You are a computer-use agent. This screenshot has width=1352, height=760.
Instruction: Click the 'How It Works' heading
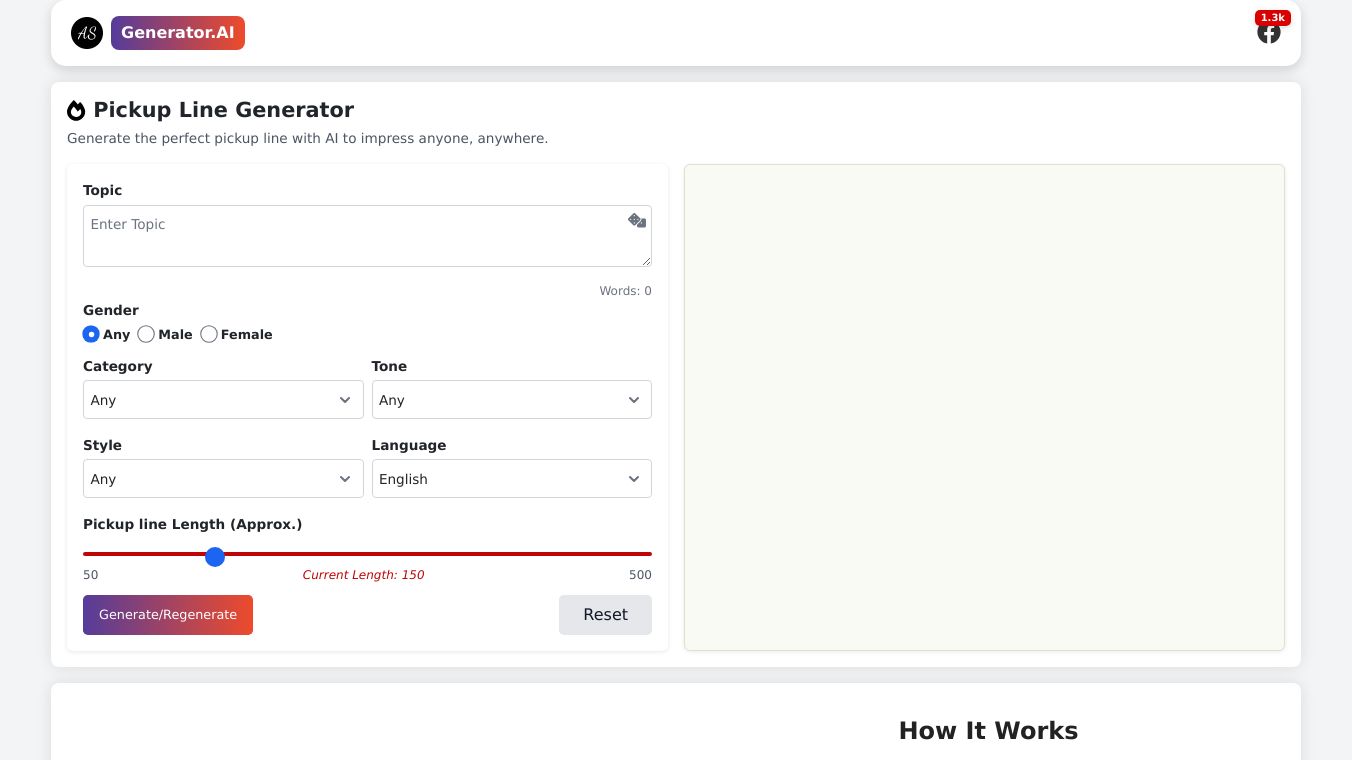pos(988,731)
